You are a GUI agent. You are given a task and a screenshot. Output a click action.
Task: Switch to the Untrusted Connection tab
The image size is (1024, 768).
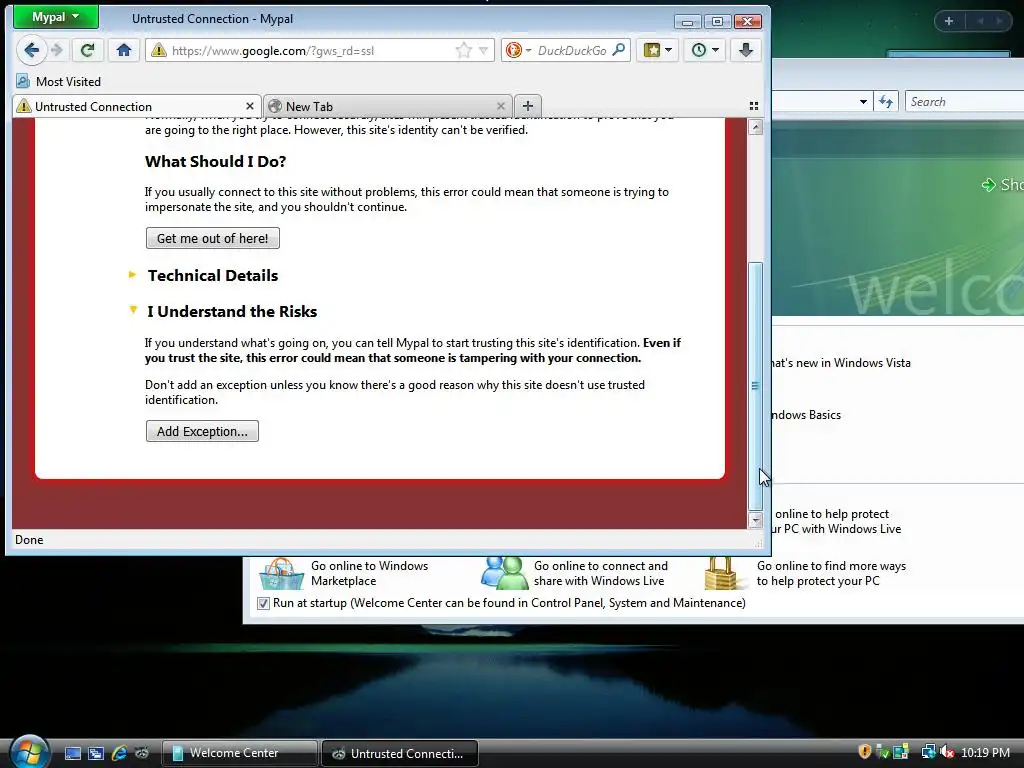pyautogui.click(x=136, y=106)
